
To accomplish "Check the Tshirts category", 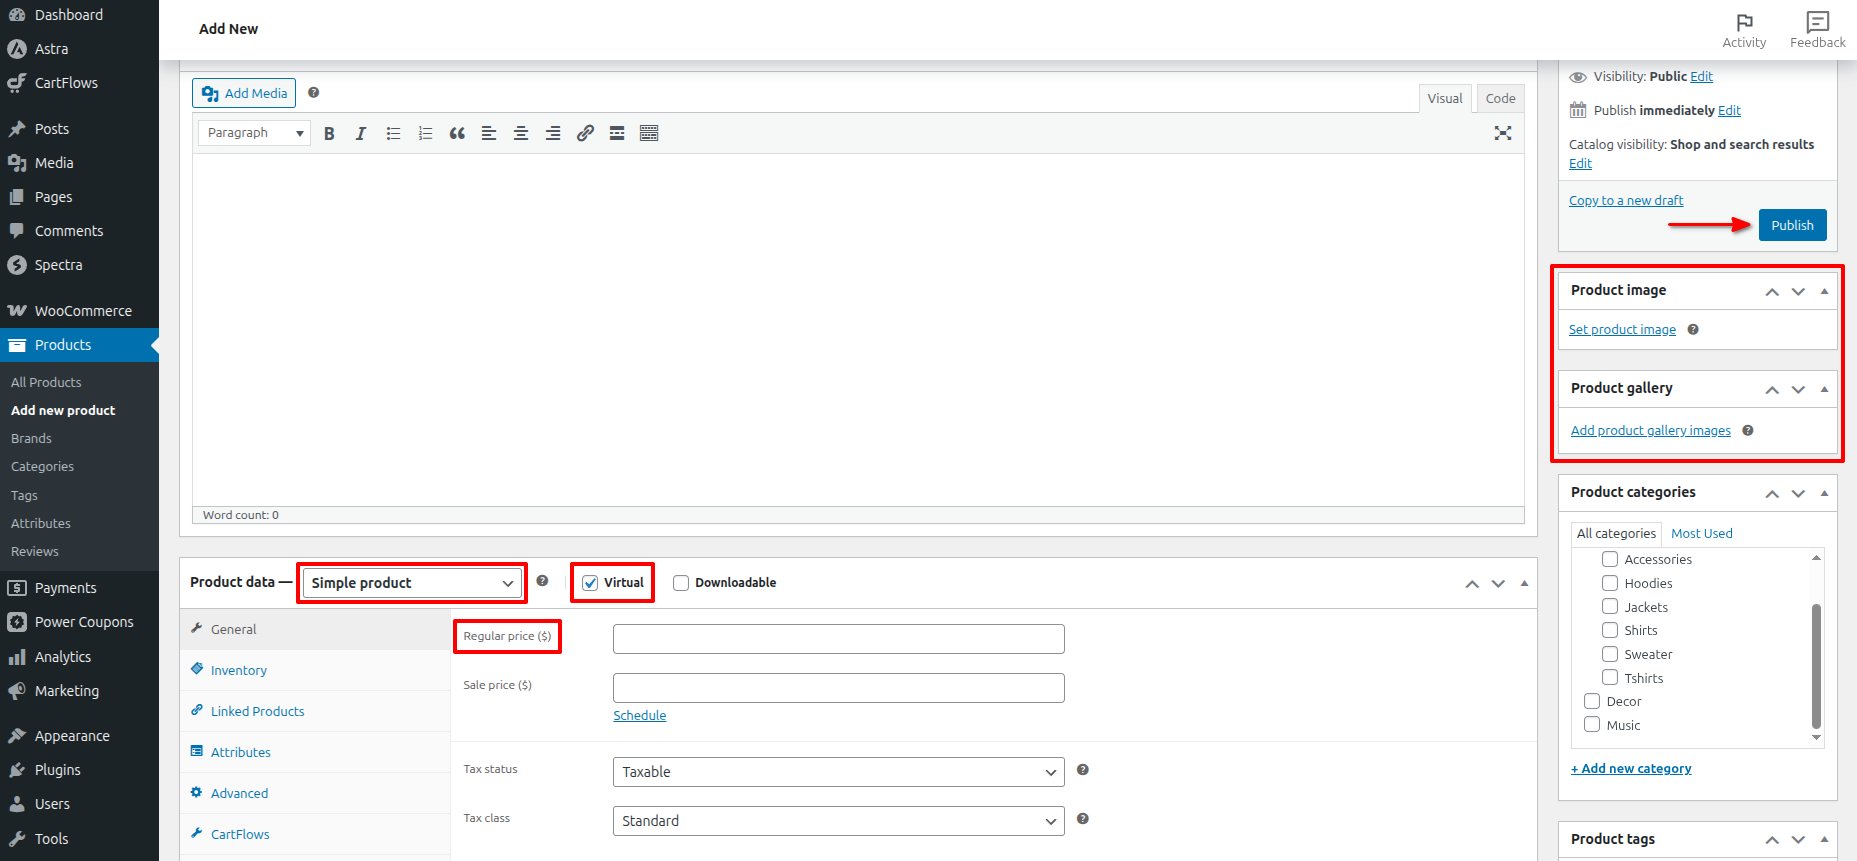I will [x=1610, y=677].
